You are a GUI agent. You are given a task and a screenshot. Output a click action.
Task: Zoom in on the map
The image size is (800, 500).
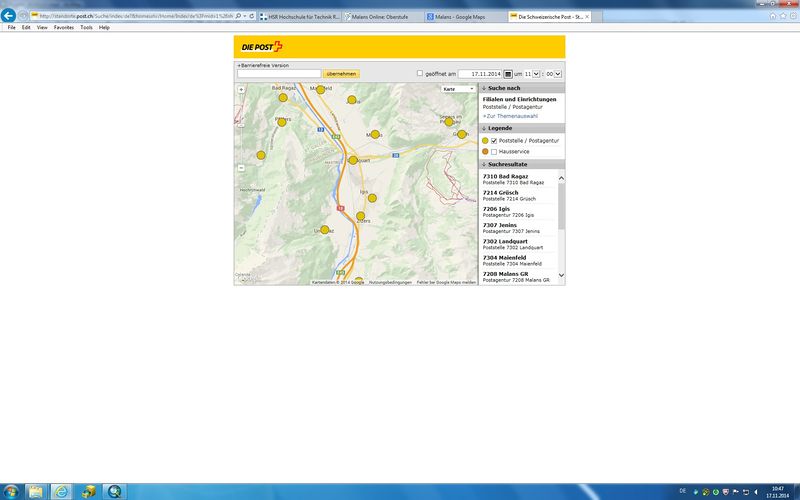241,90
